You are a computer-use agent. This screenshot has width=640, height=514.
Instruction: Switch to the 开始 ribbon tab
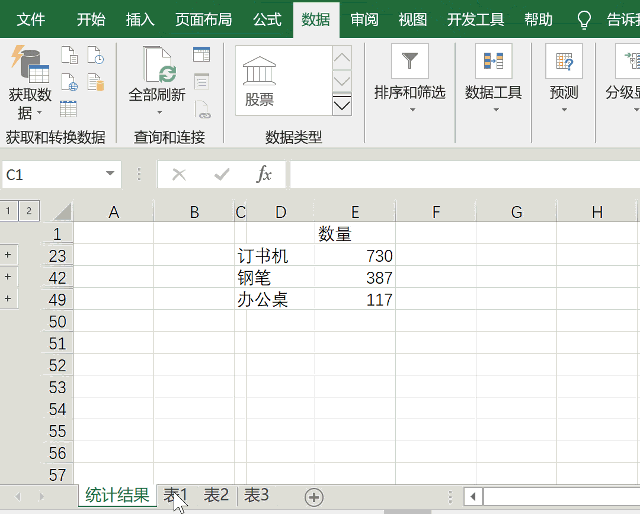point(91,19)
